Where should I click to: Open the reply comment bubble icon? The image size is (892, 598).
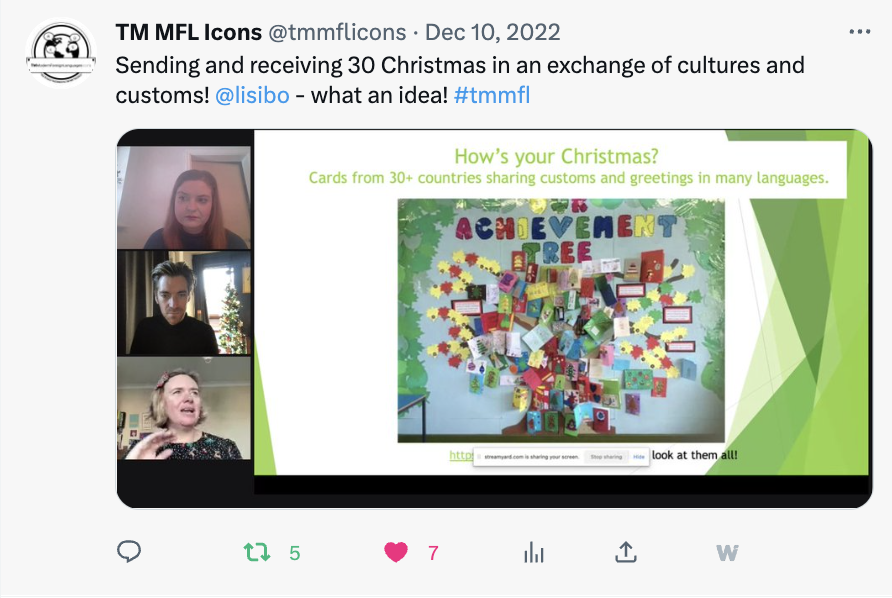click(x=129, y=551)
